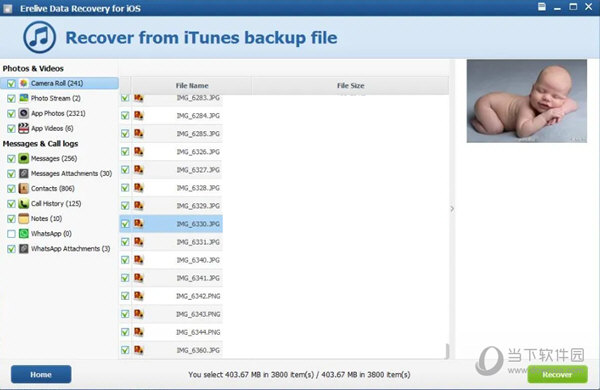Viewport: 600px width, 390px height.
Task: Sort by the File Size column header
Action: [350, 86]
